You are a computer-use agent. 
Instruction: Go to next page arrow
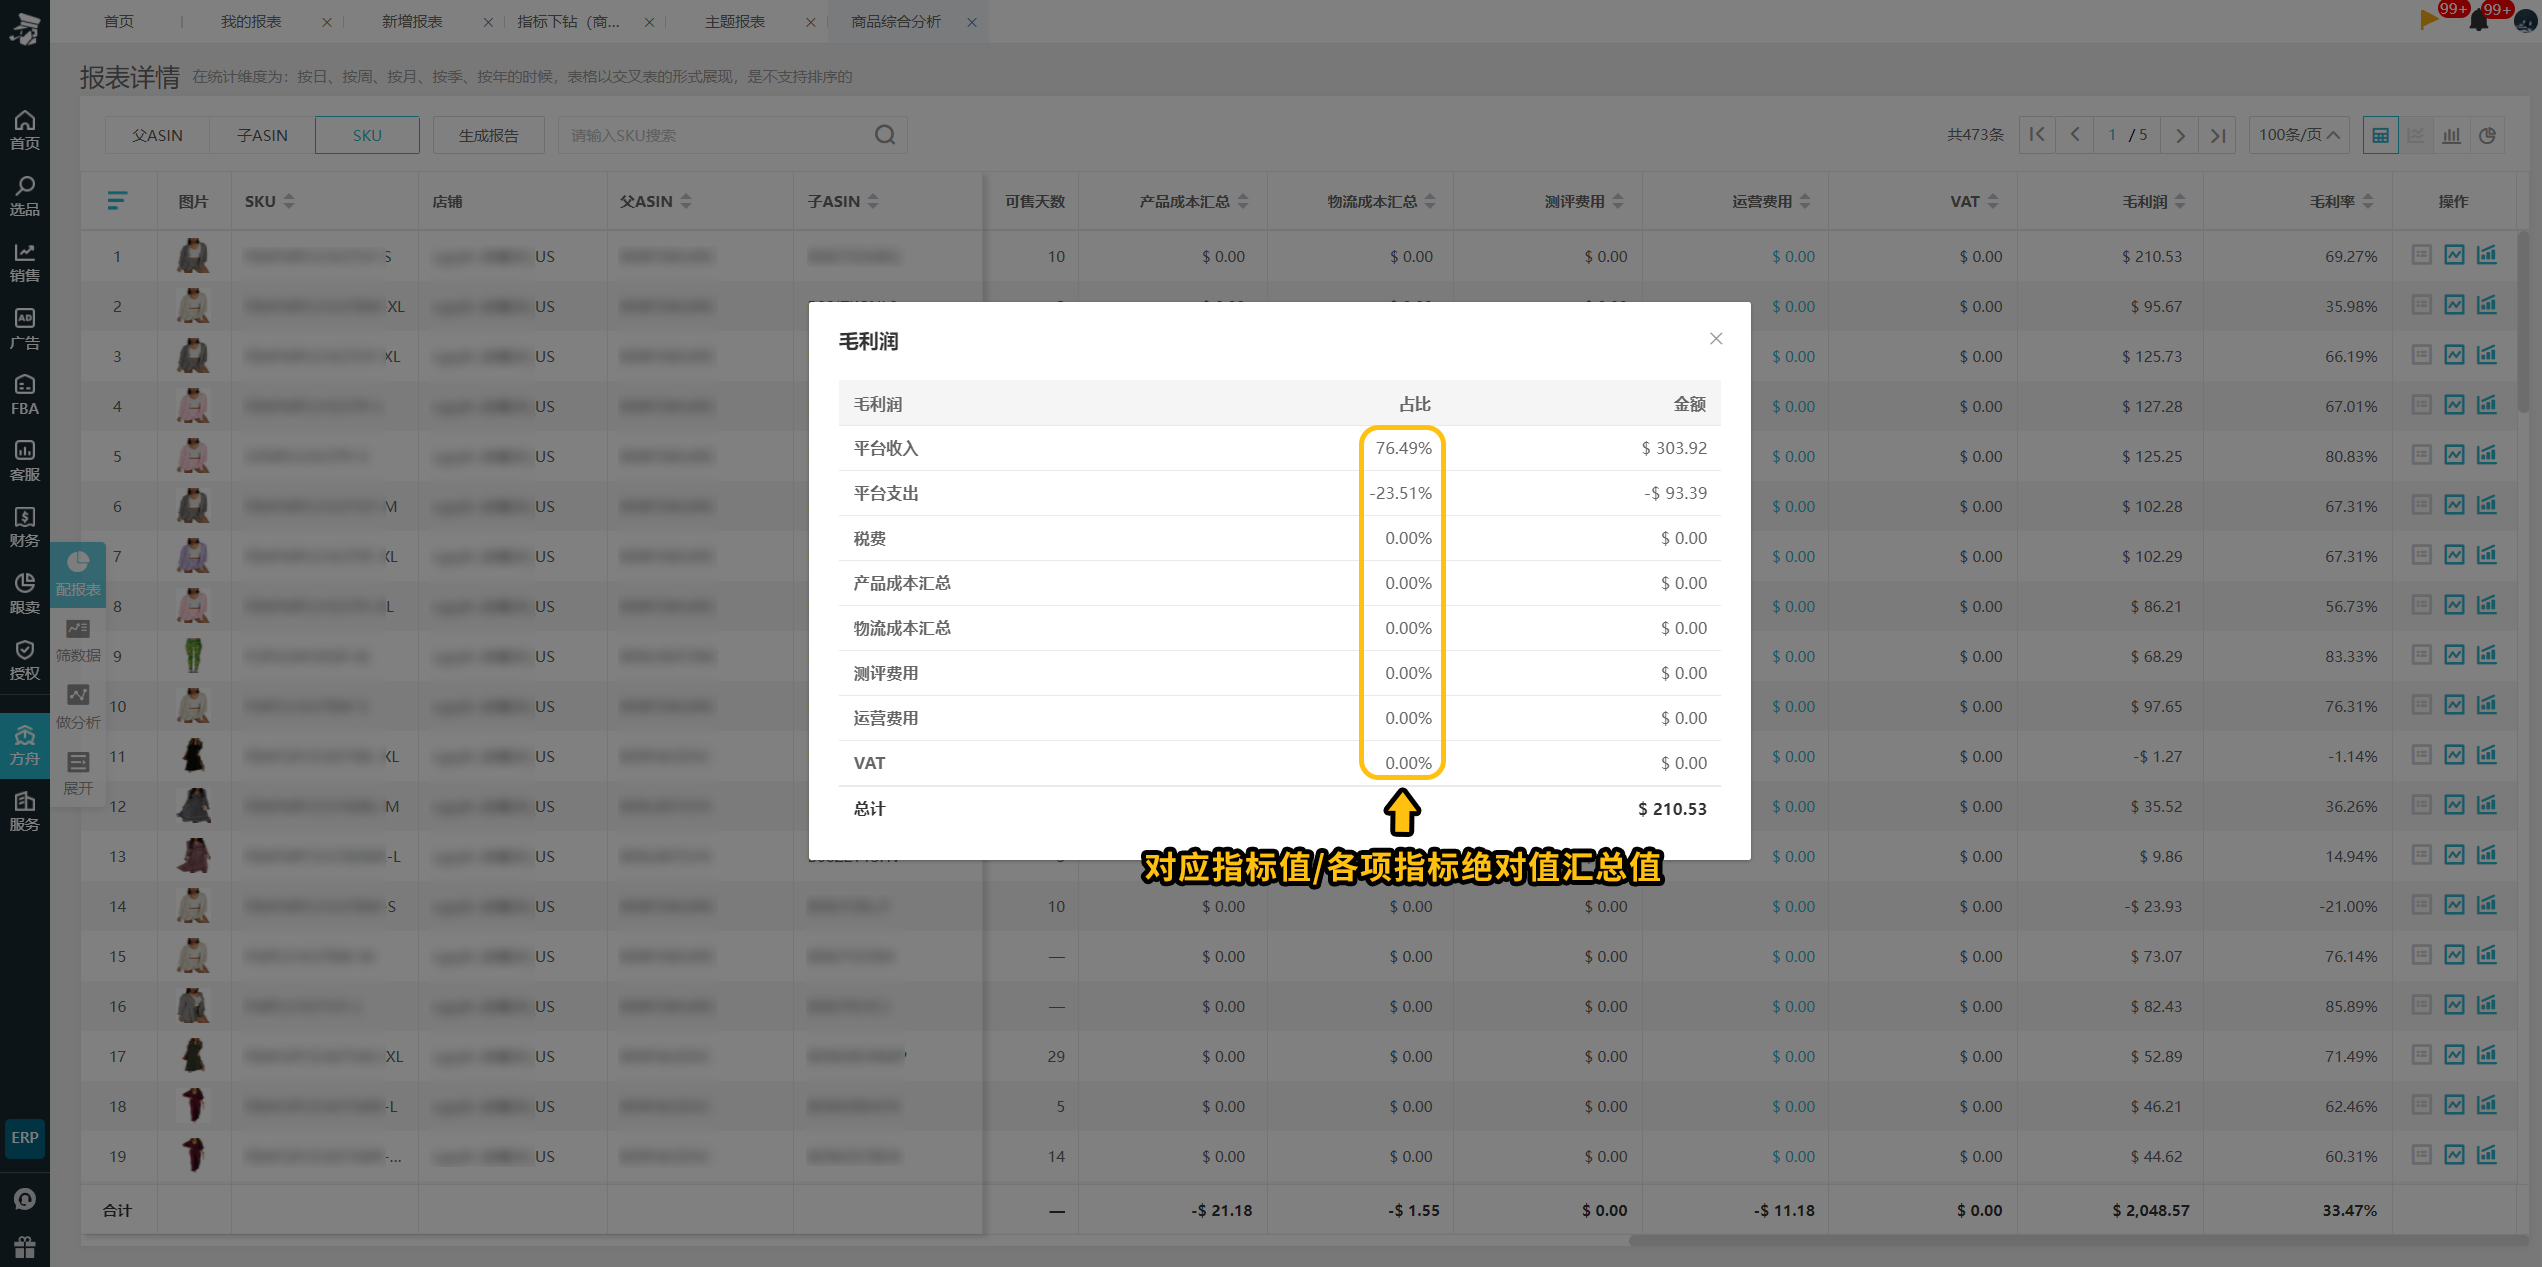(x=2180, y=135)
